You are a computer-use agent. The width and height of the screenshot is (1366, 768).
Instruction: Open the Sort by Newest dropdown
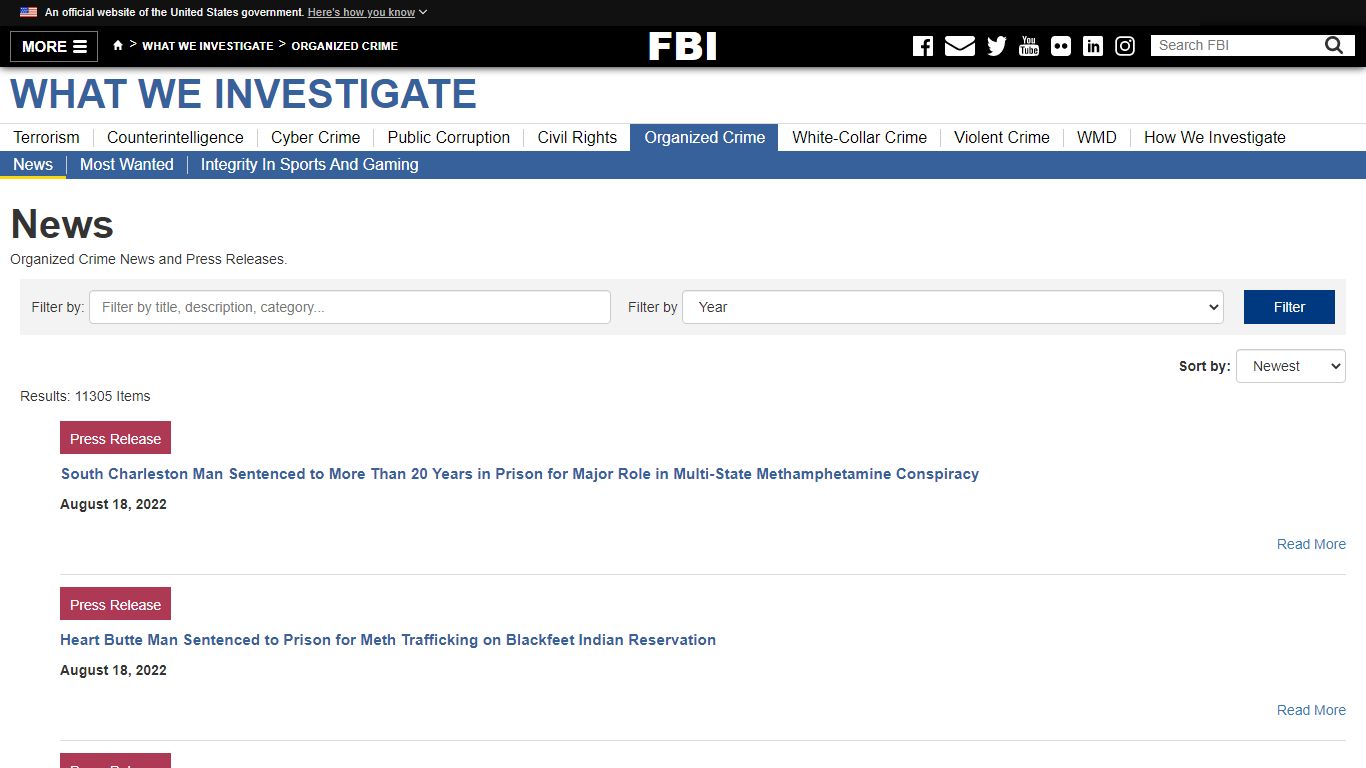(x=1291, y=366)
